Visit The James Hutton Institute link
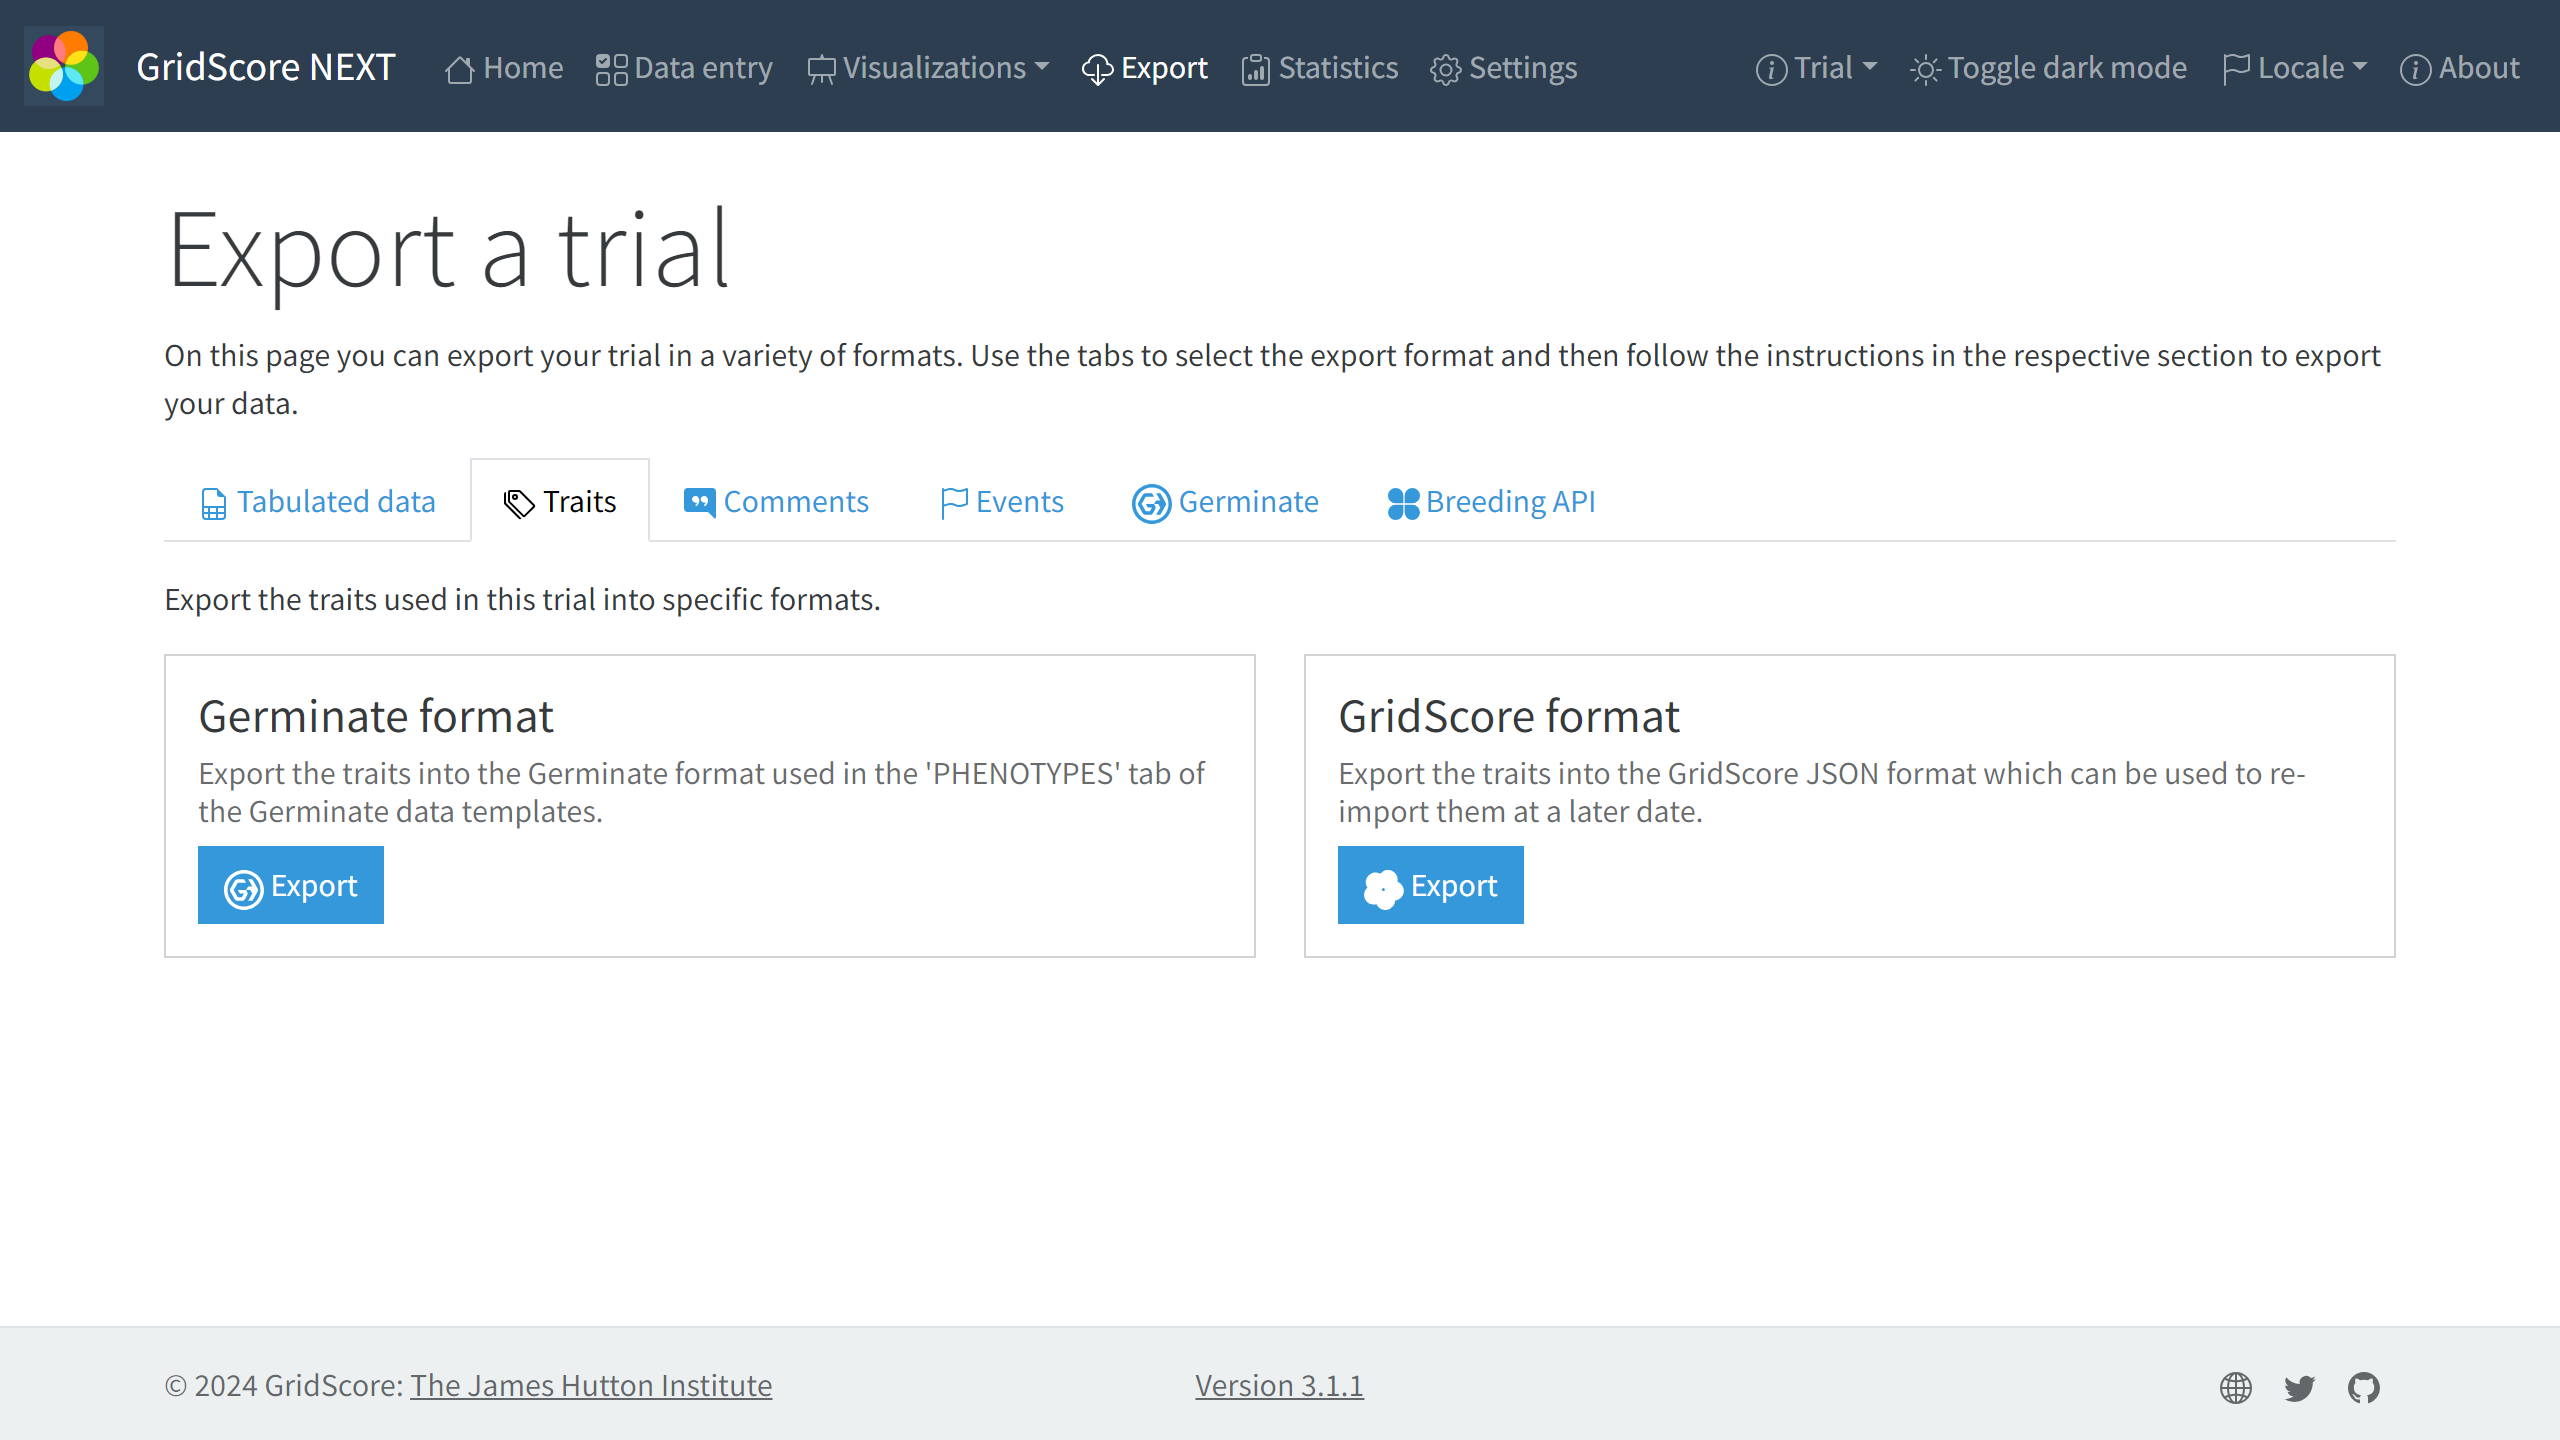The width and height of the screenshot is (2560, 1440). [591, 1385]
